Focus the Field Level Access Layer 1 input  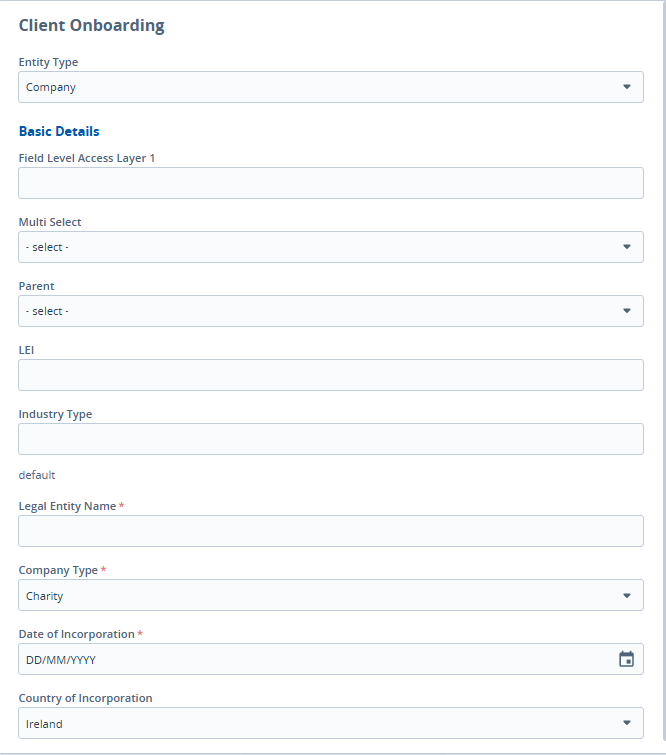[330, 183]
